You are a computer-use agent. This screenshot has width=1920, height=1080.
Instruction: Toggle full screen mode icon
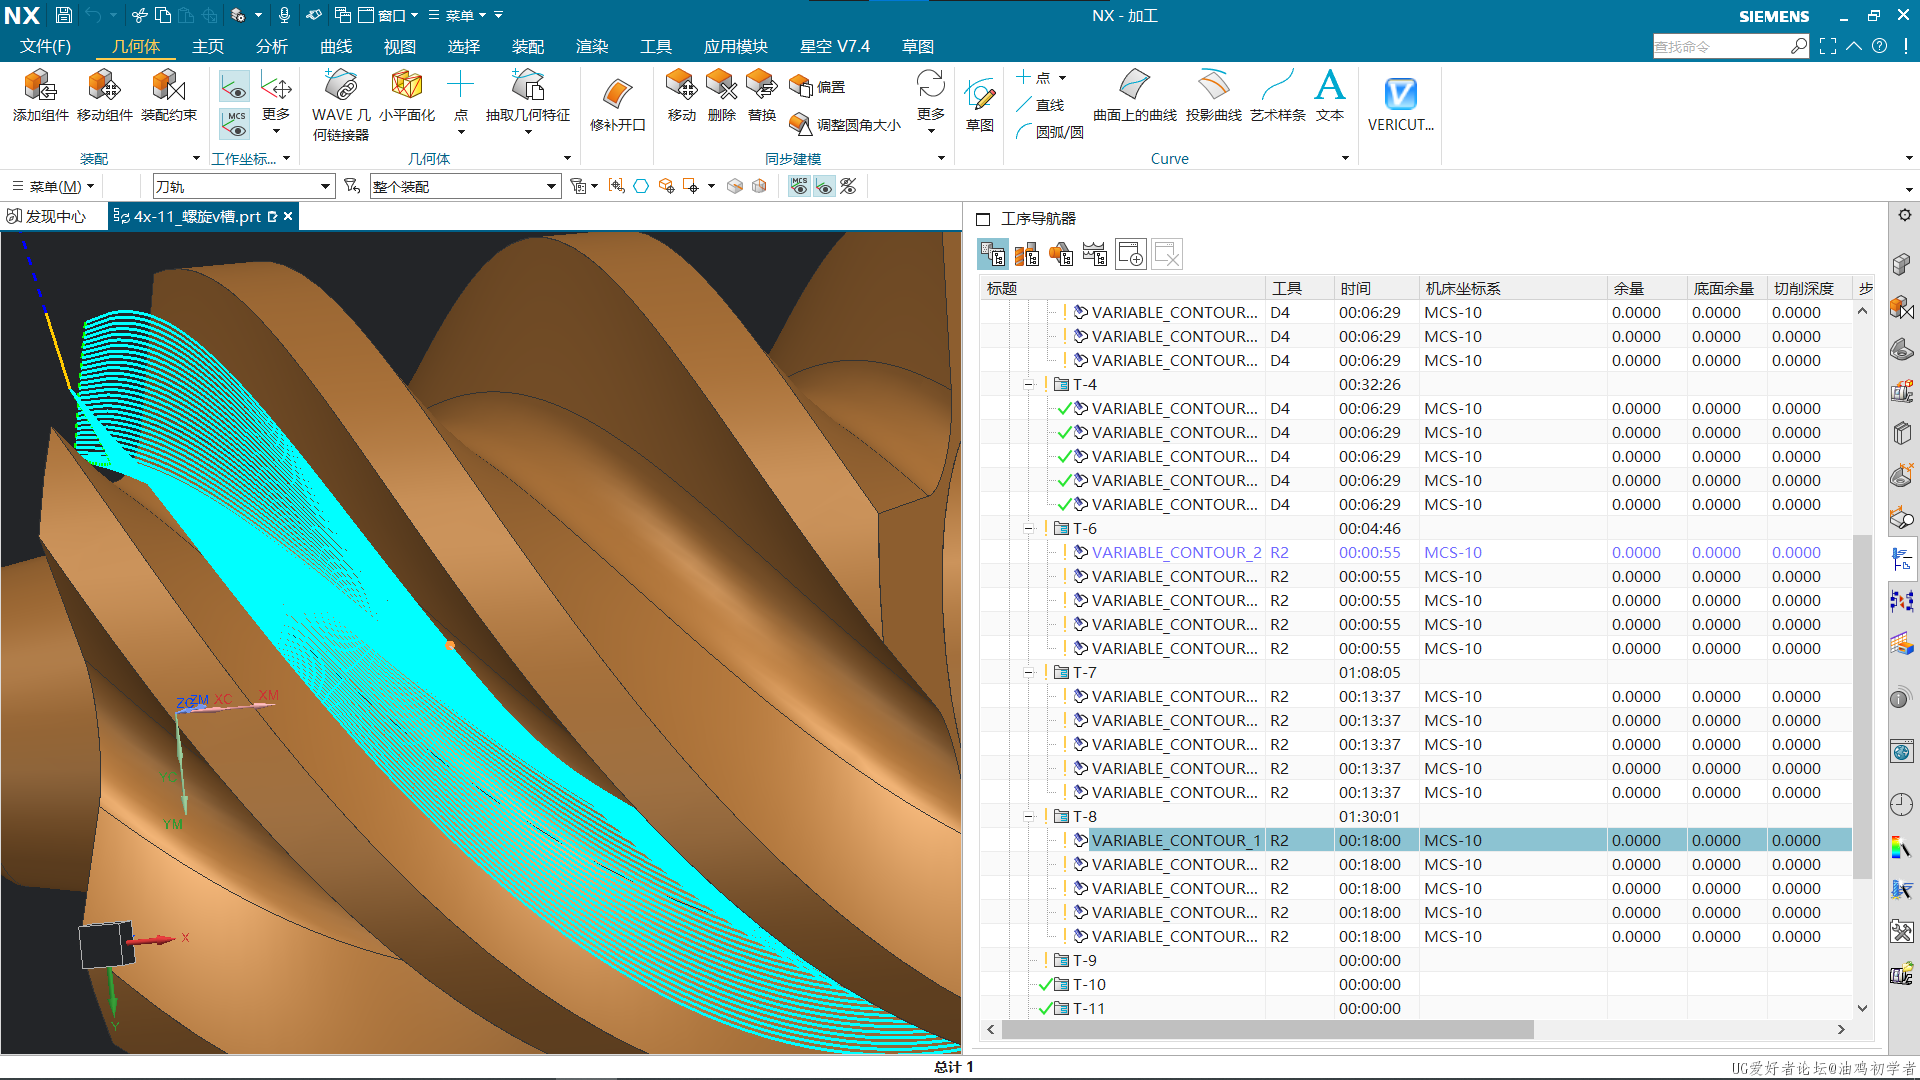pos(1828,46)
